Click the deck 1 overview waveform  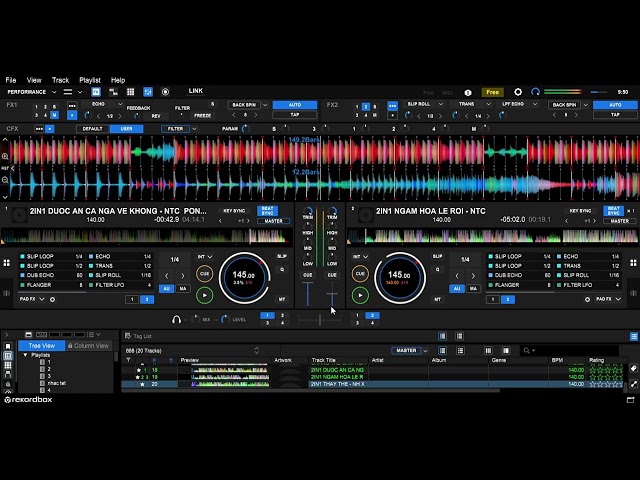[x=147, y=236]
